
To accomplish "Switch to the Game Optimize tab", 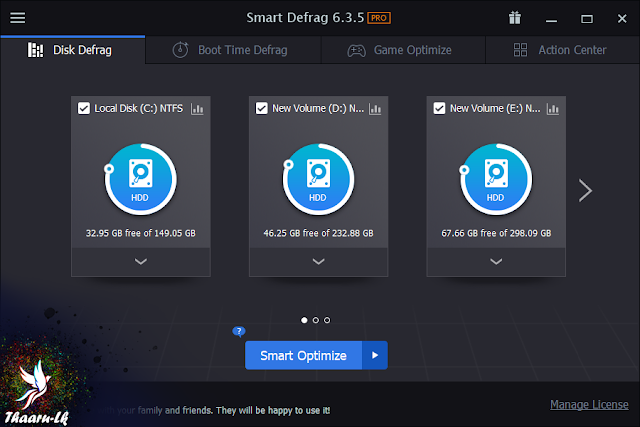I will tap(403, 50).
